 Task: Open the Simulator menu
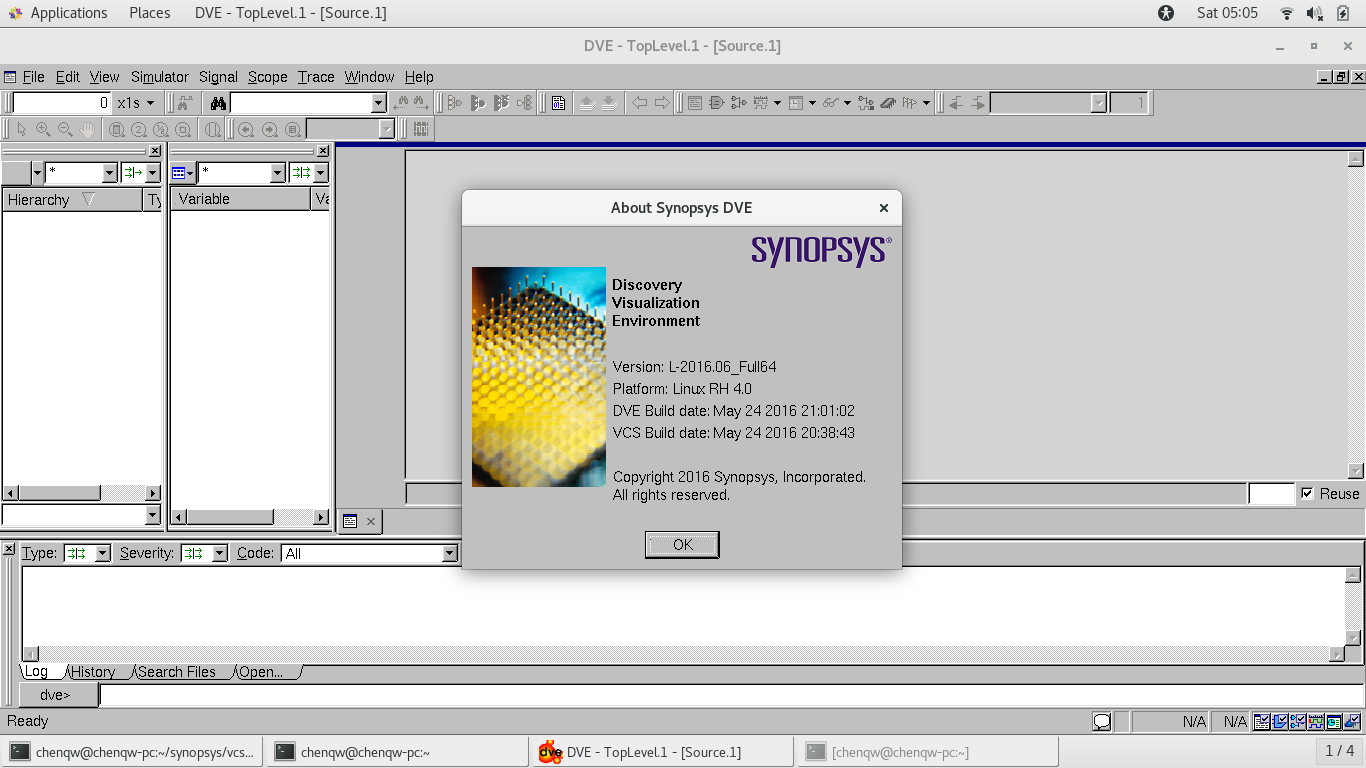pyautogui.click(x=160, y=77)
